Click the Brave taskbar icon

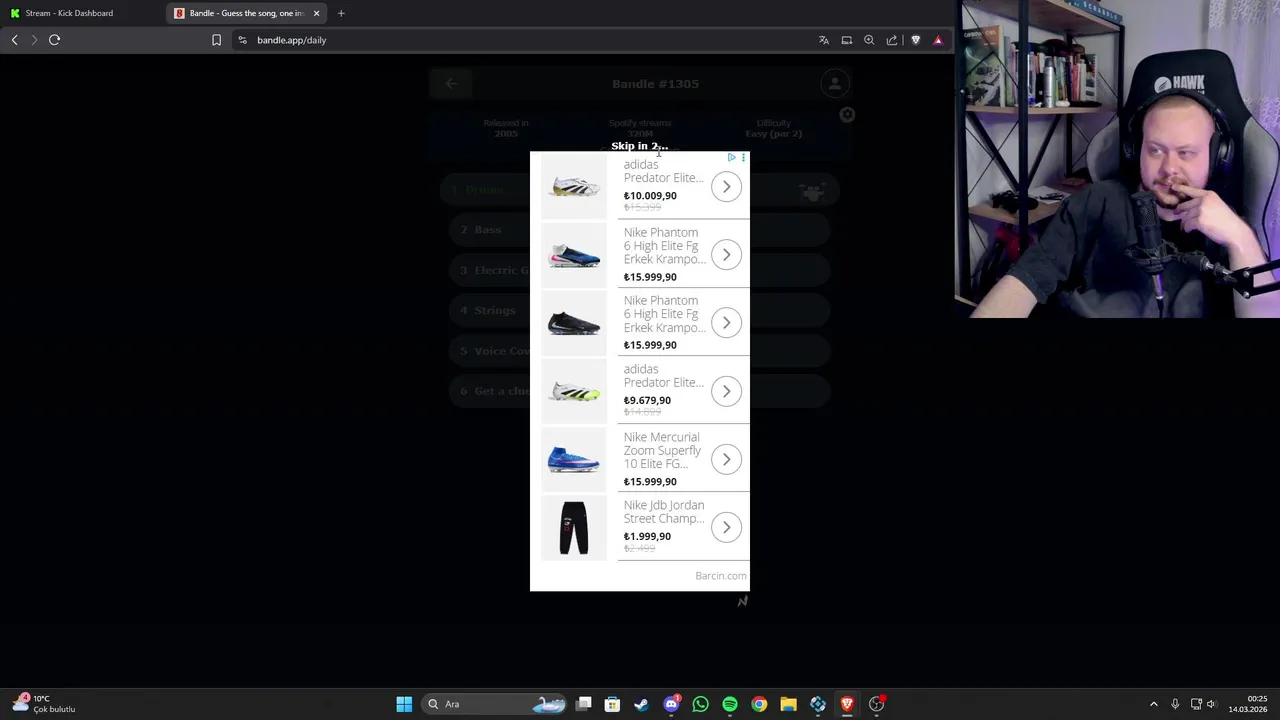coord(847,704)
